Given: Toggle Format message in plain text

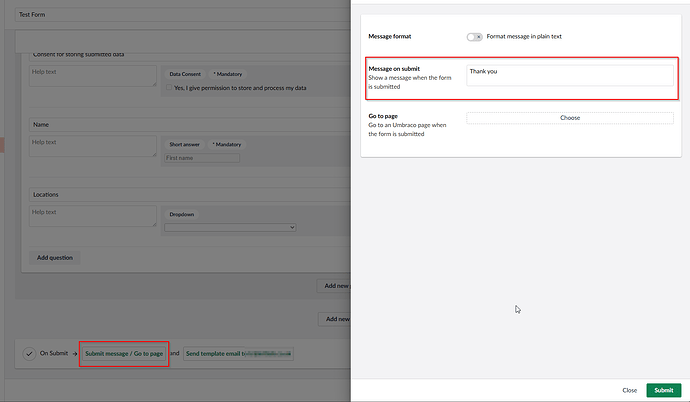Looking at the screenshot, I should pos(474,37).
